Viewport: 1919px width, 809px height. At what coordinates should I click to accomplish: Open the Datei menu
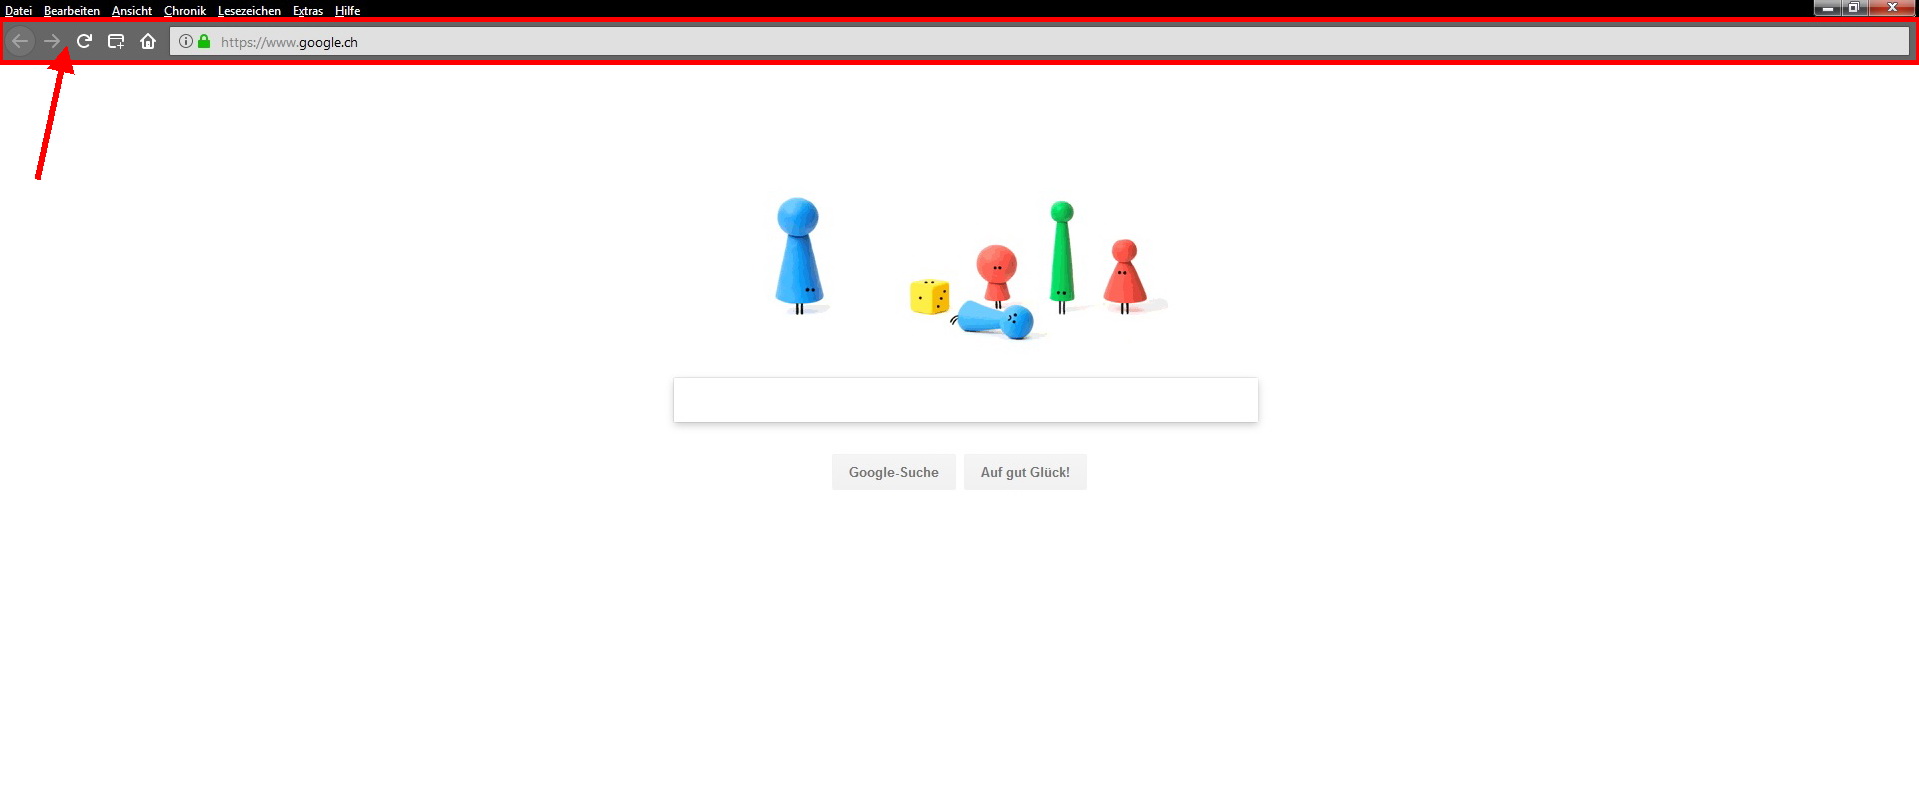click(18, 11)
